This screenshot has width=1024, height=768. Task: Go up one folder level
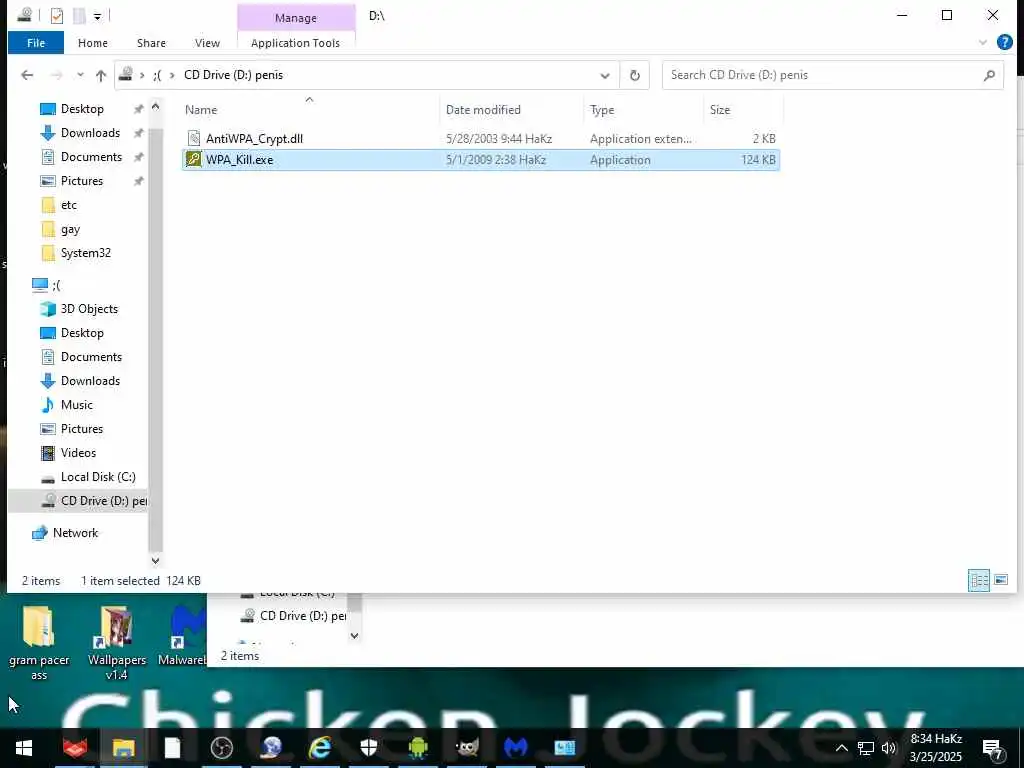[x=101, y=75]
